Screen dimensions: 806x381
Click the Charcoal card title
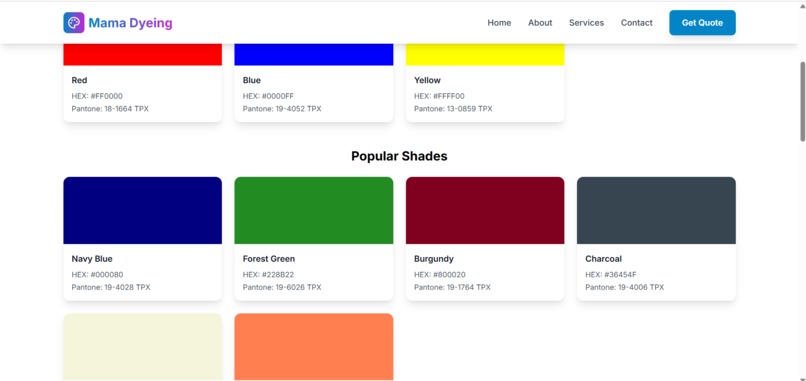[x=603, y=259]
